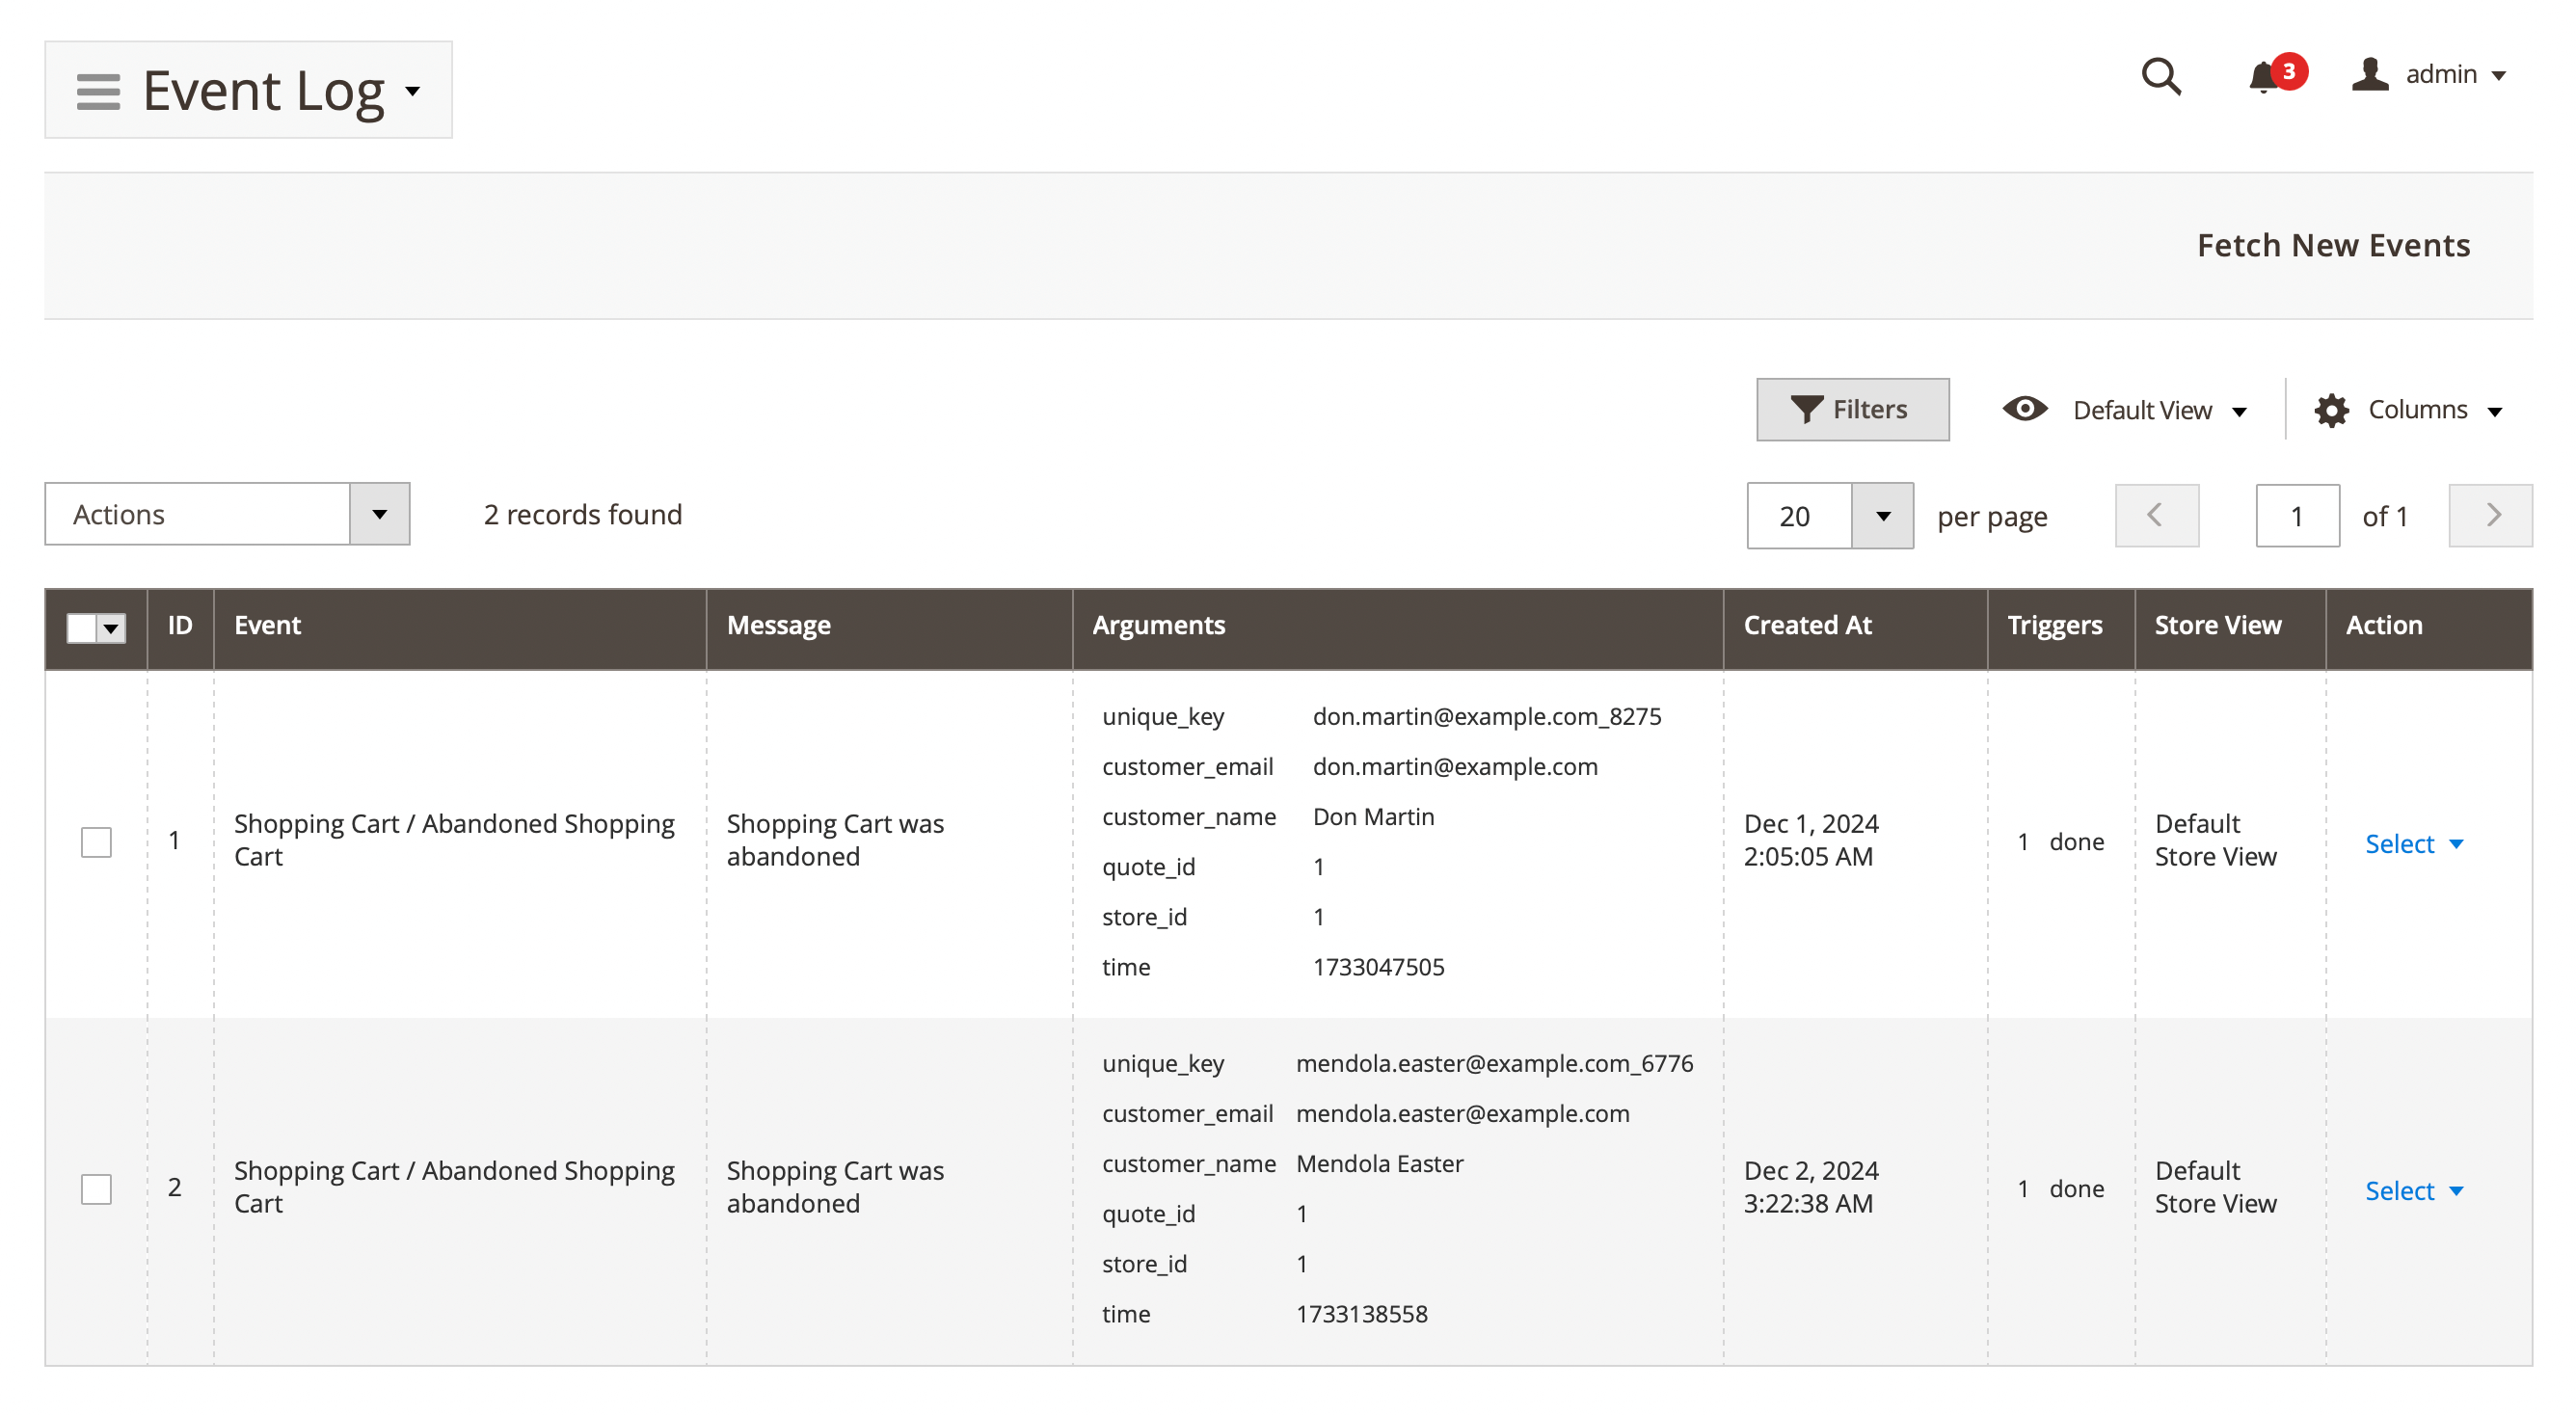Check the row for event ID 1

(x=96, y=841)
